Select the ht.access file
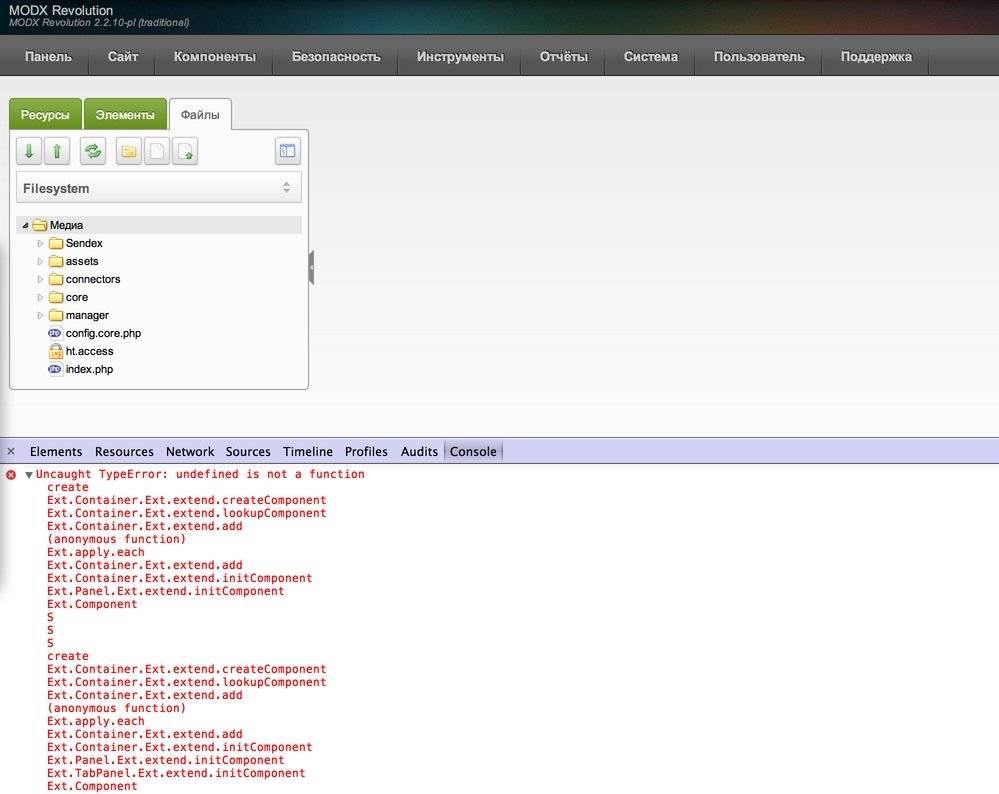This screenshot has width=999, height=794. [x=89, y=352]
